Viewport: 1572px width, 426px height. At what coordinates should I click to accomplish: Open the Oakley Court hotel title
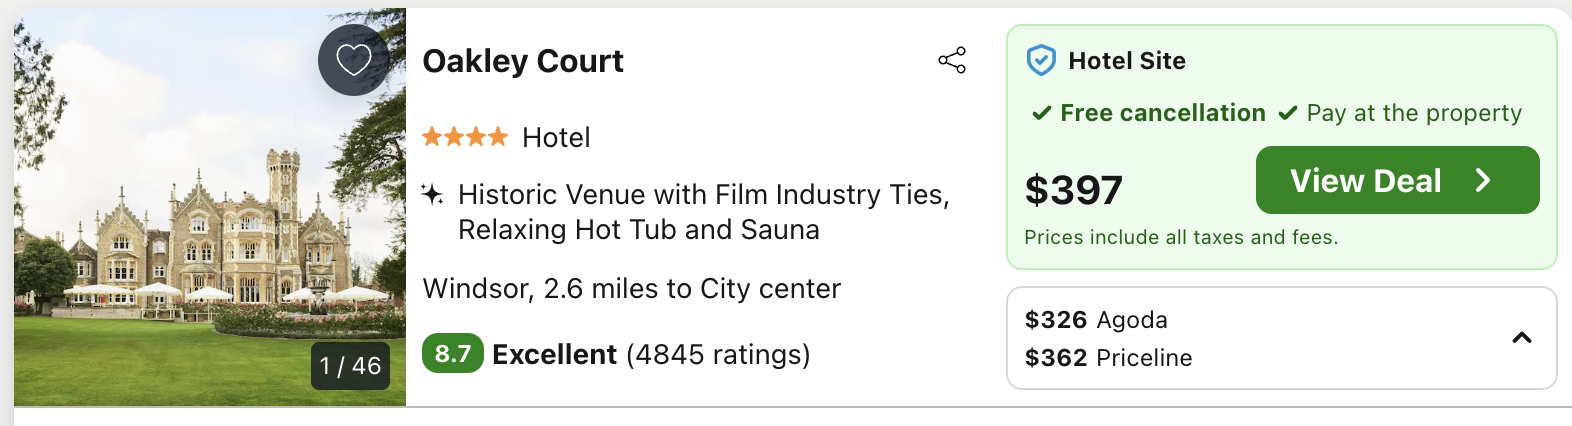click(523, 61)
